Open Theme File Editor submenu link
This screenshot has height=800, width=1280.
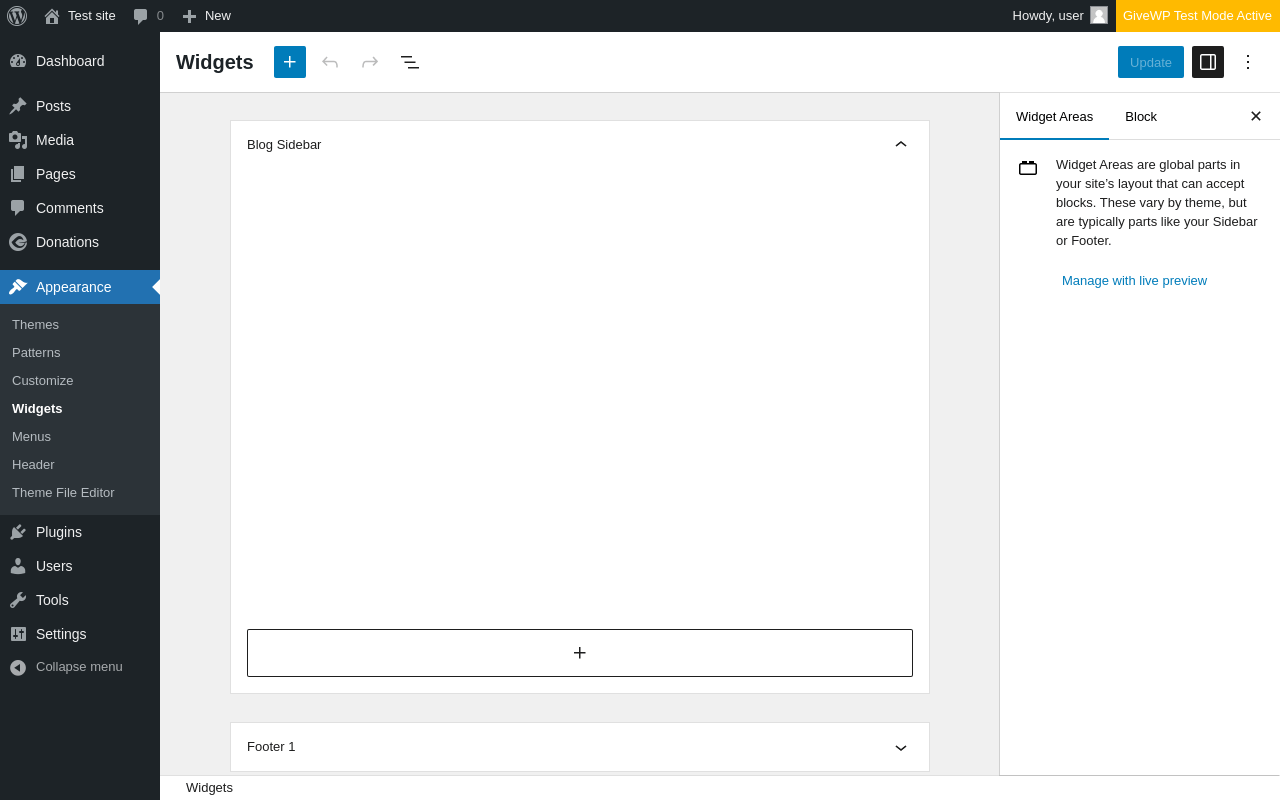tap(63, 492)
